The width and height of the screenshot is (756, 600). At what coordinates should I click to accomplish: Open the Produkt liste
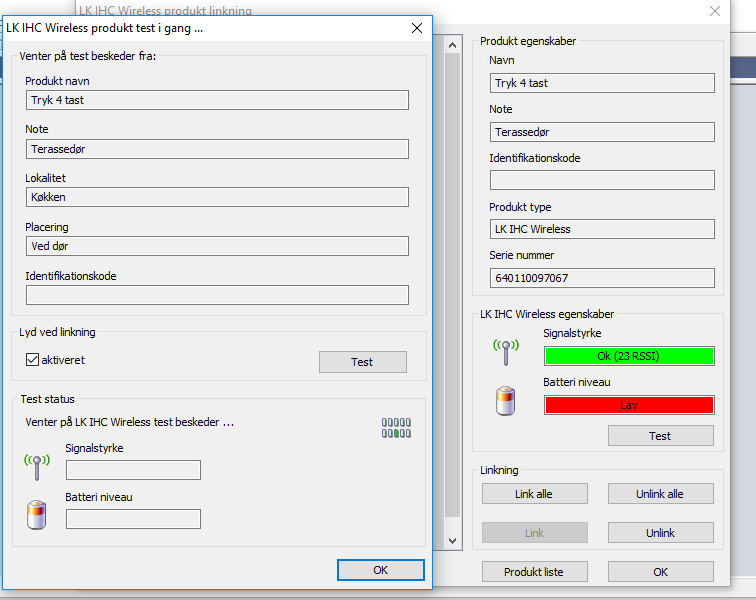coord(535,572)
